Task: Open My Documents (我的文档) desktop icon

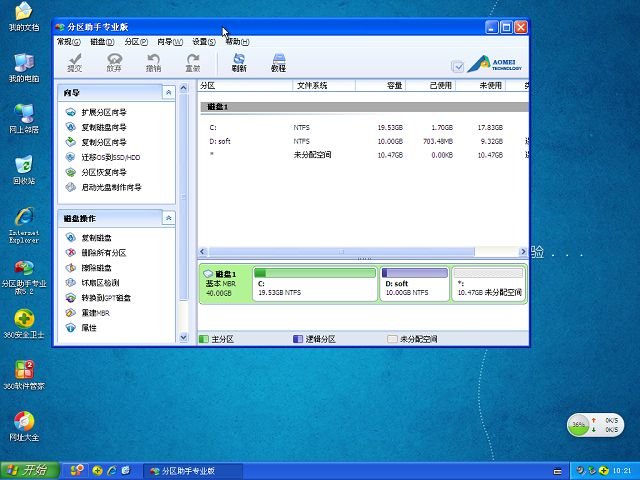Action: [24, 17]
